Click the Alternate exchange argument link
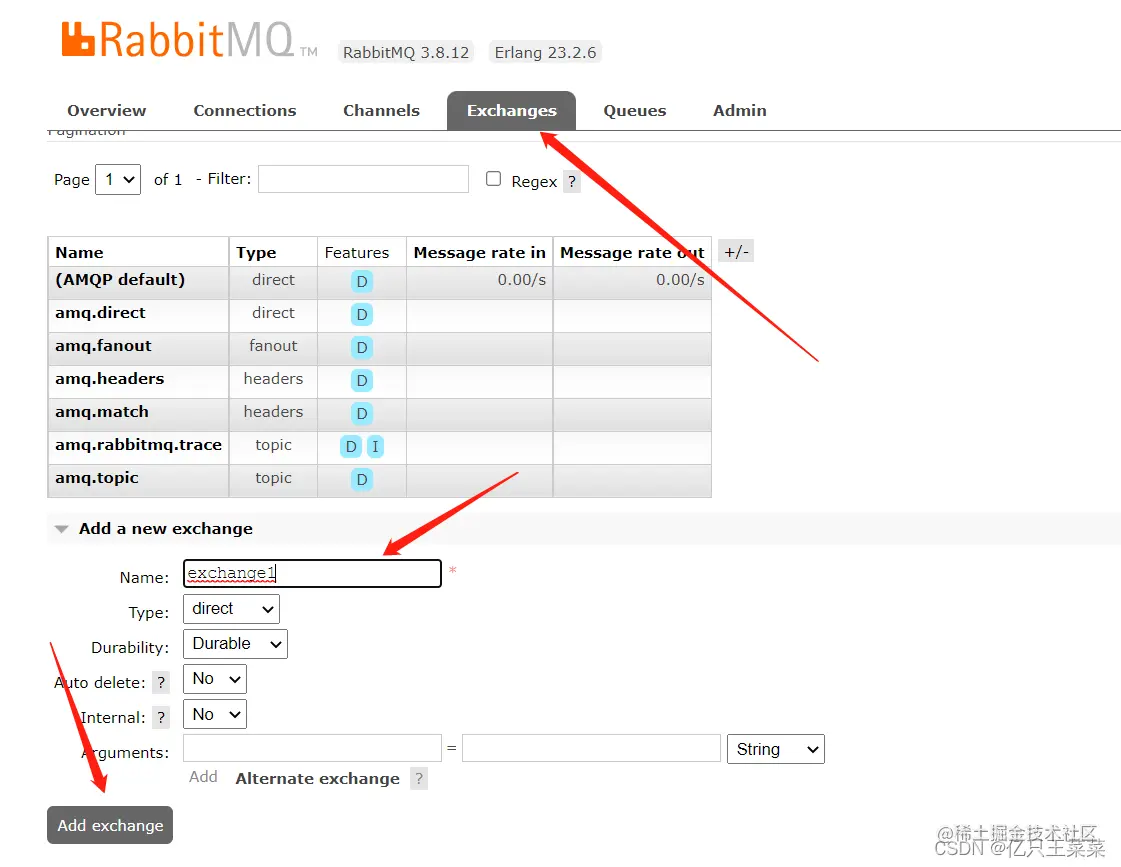Screen dimensions: 1121x867 pos(317,778)
